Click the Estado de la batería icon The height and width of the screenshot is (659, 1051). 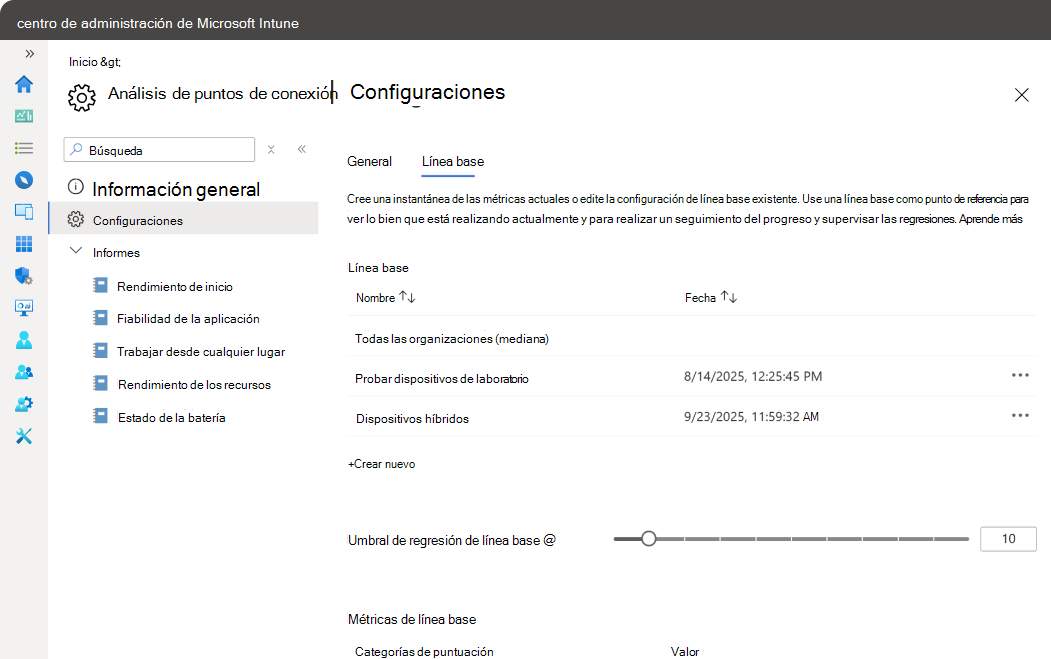tap(100, 416)
